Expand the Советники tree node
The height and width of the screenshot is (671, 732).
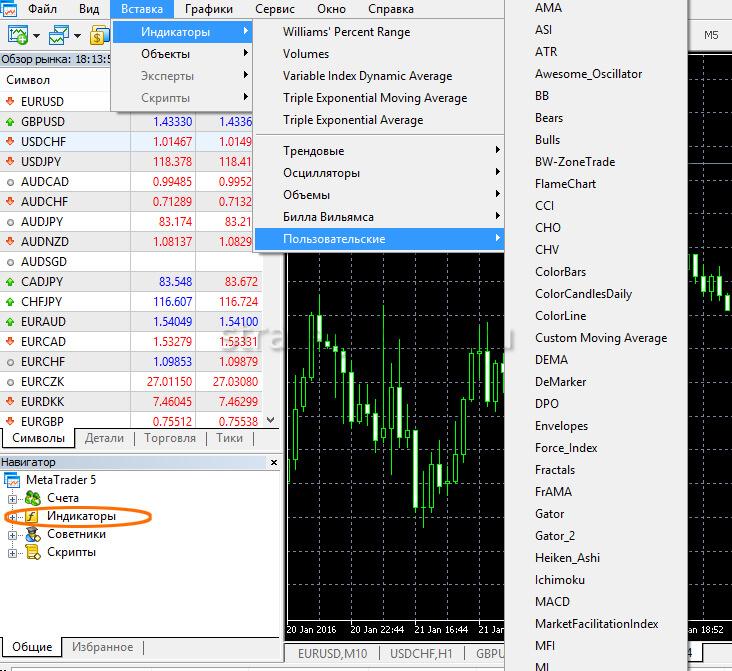13,534
